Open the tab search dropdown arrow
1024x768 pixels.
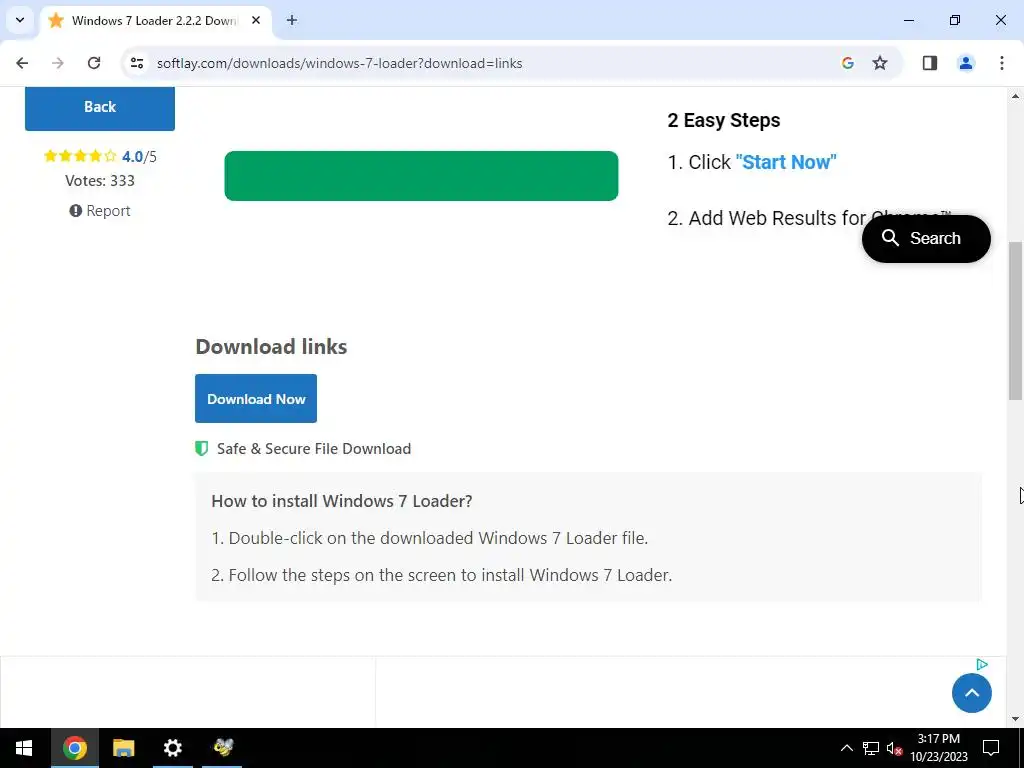tap(20, 20)
